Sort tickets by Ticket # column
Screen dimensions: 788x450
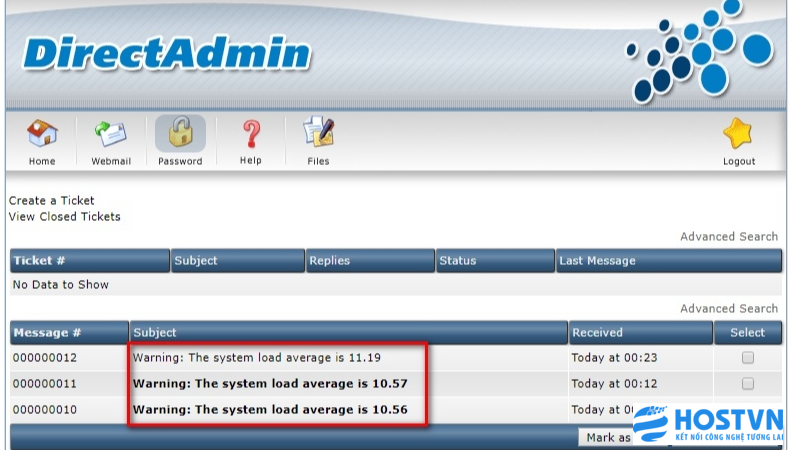(x=89, y=260)
